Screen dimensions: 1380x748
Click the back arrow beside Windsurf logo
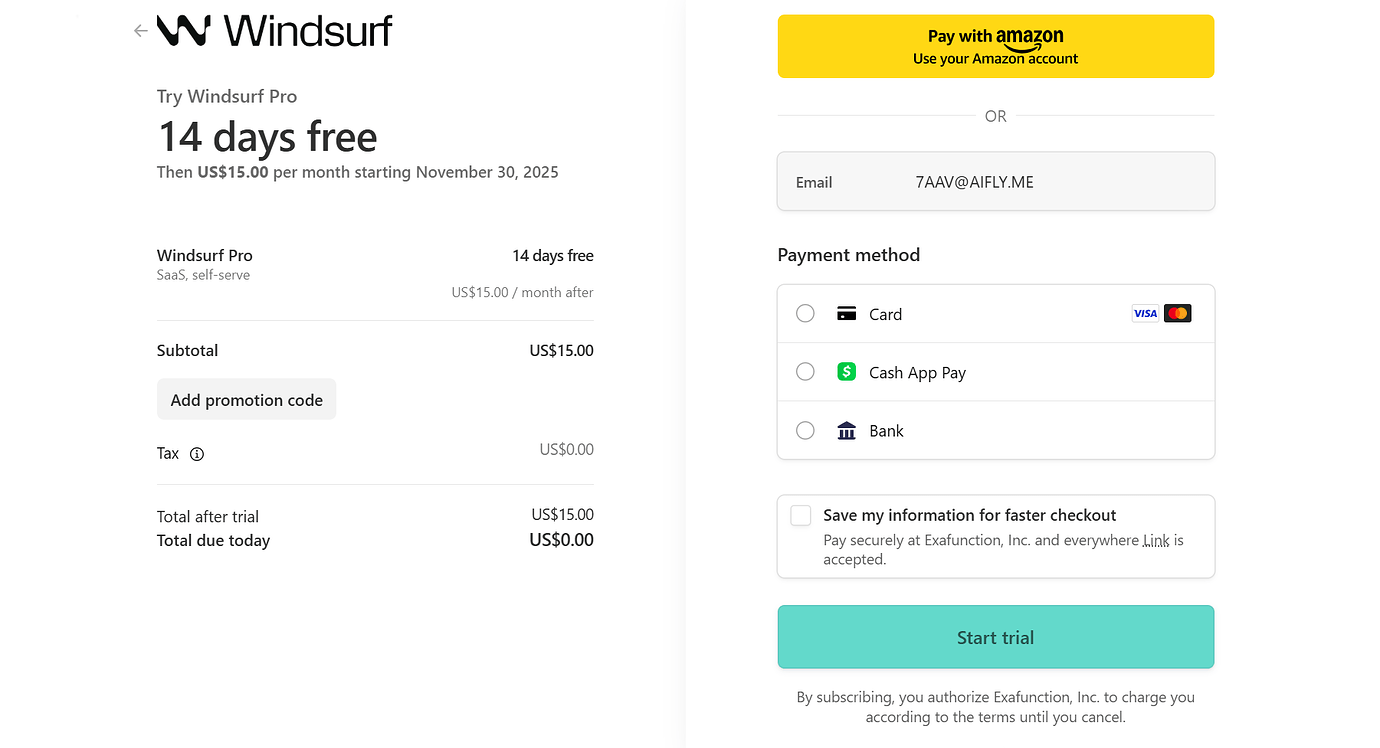pyautogui.click(x=140, y=31)
